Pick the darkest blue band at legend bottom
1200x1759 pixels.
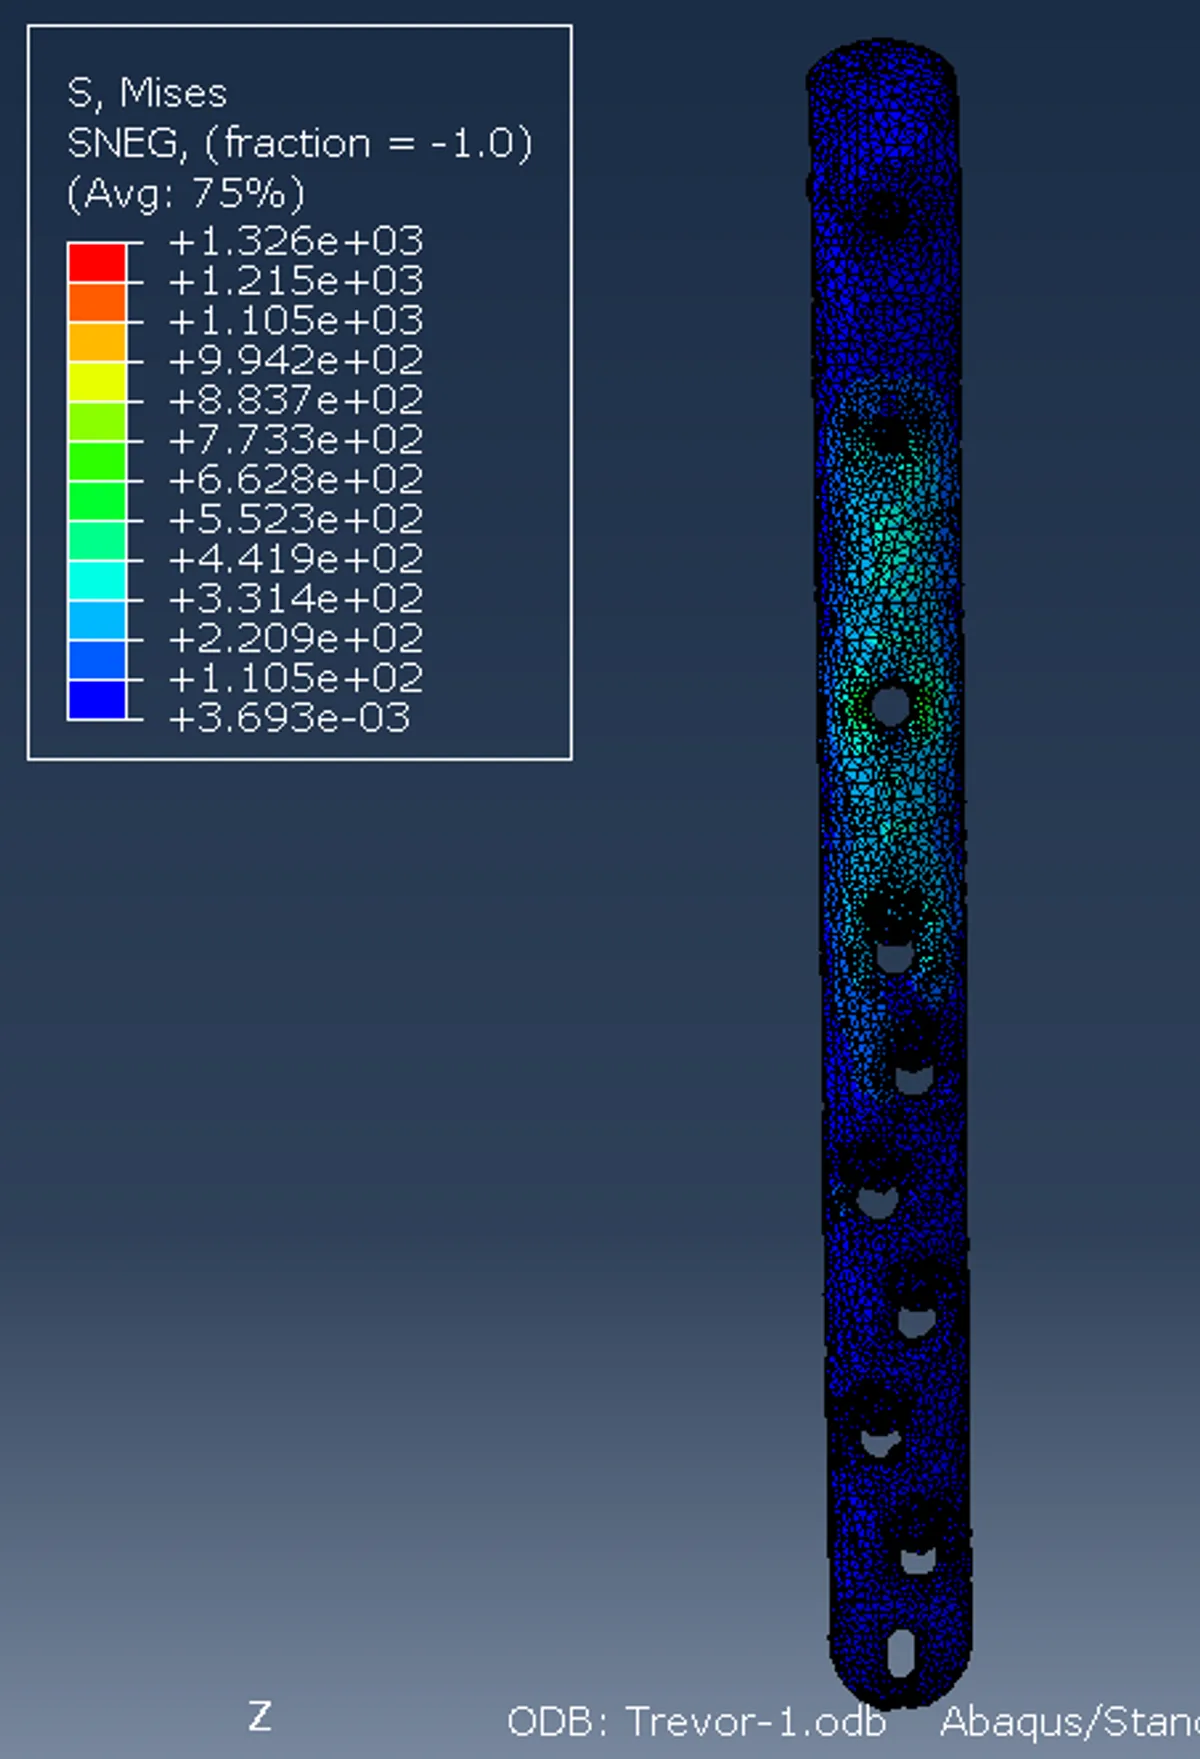[x=97, y=699]
